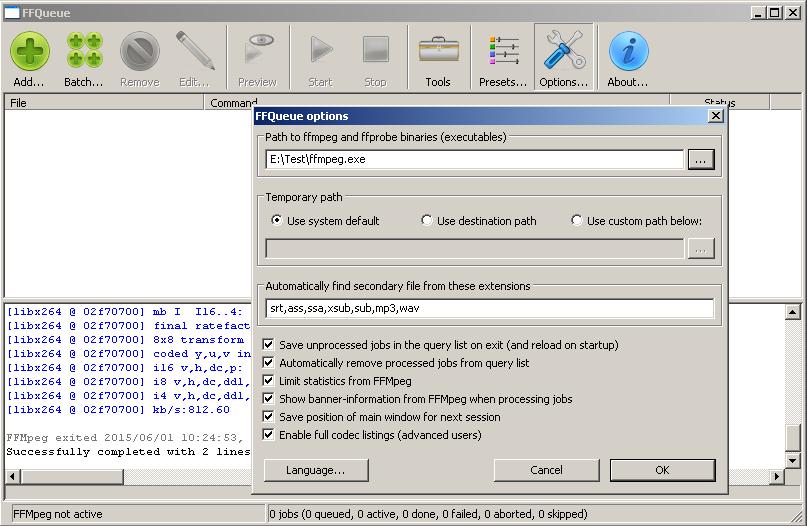
Task: Click Cancel in FFQueue options
Action: pos(547,470)
